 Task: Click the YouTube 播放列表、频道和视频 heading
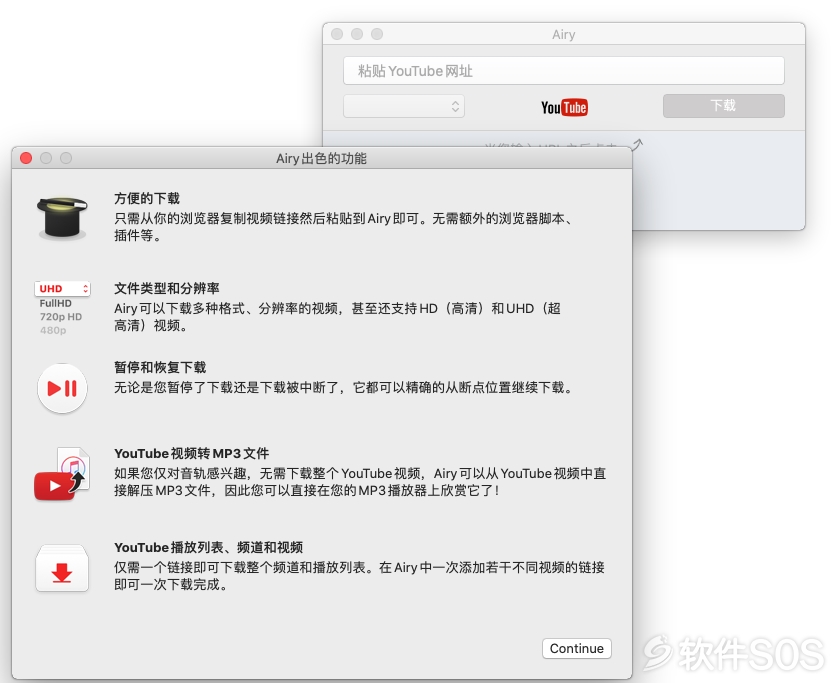208,547
